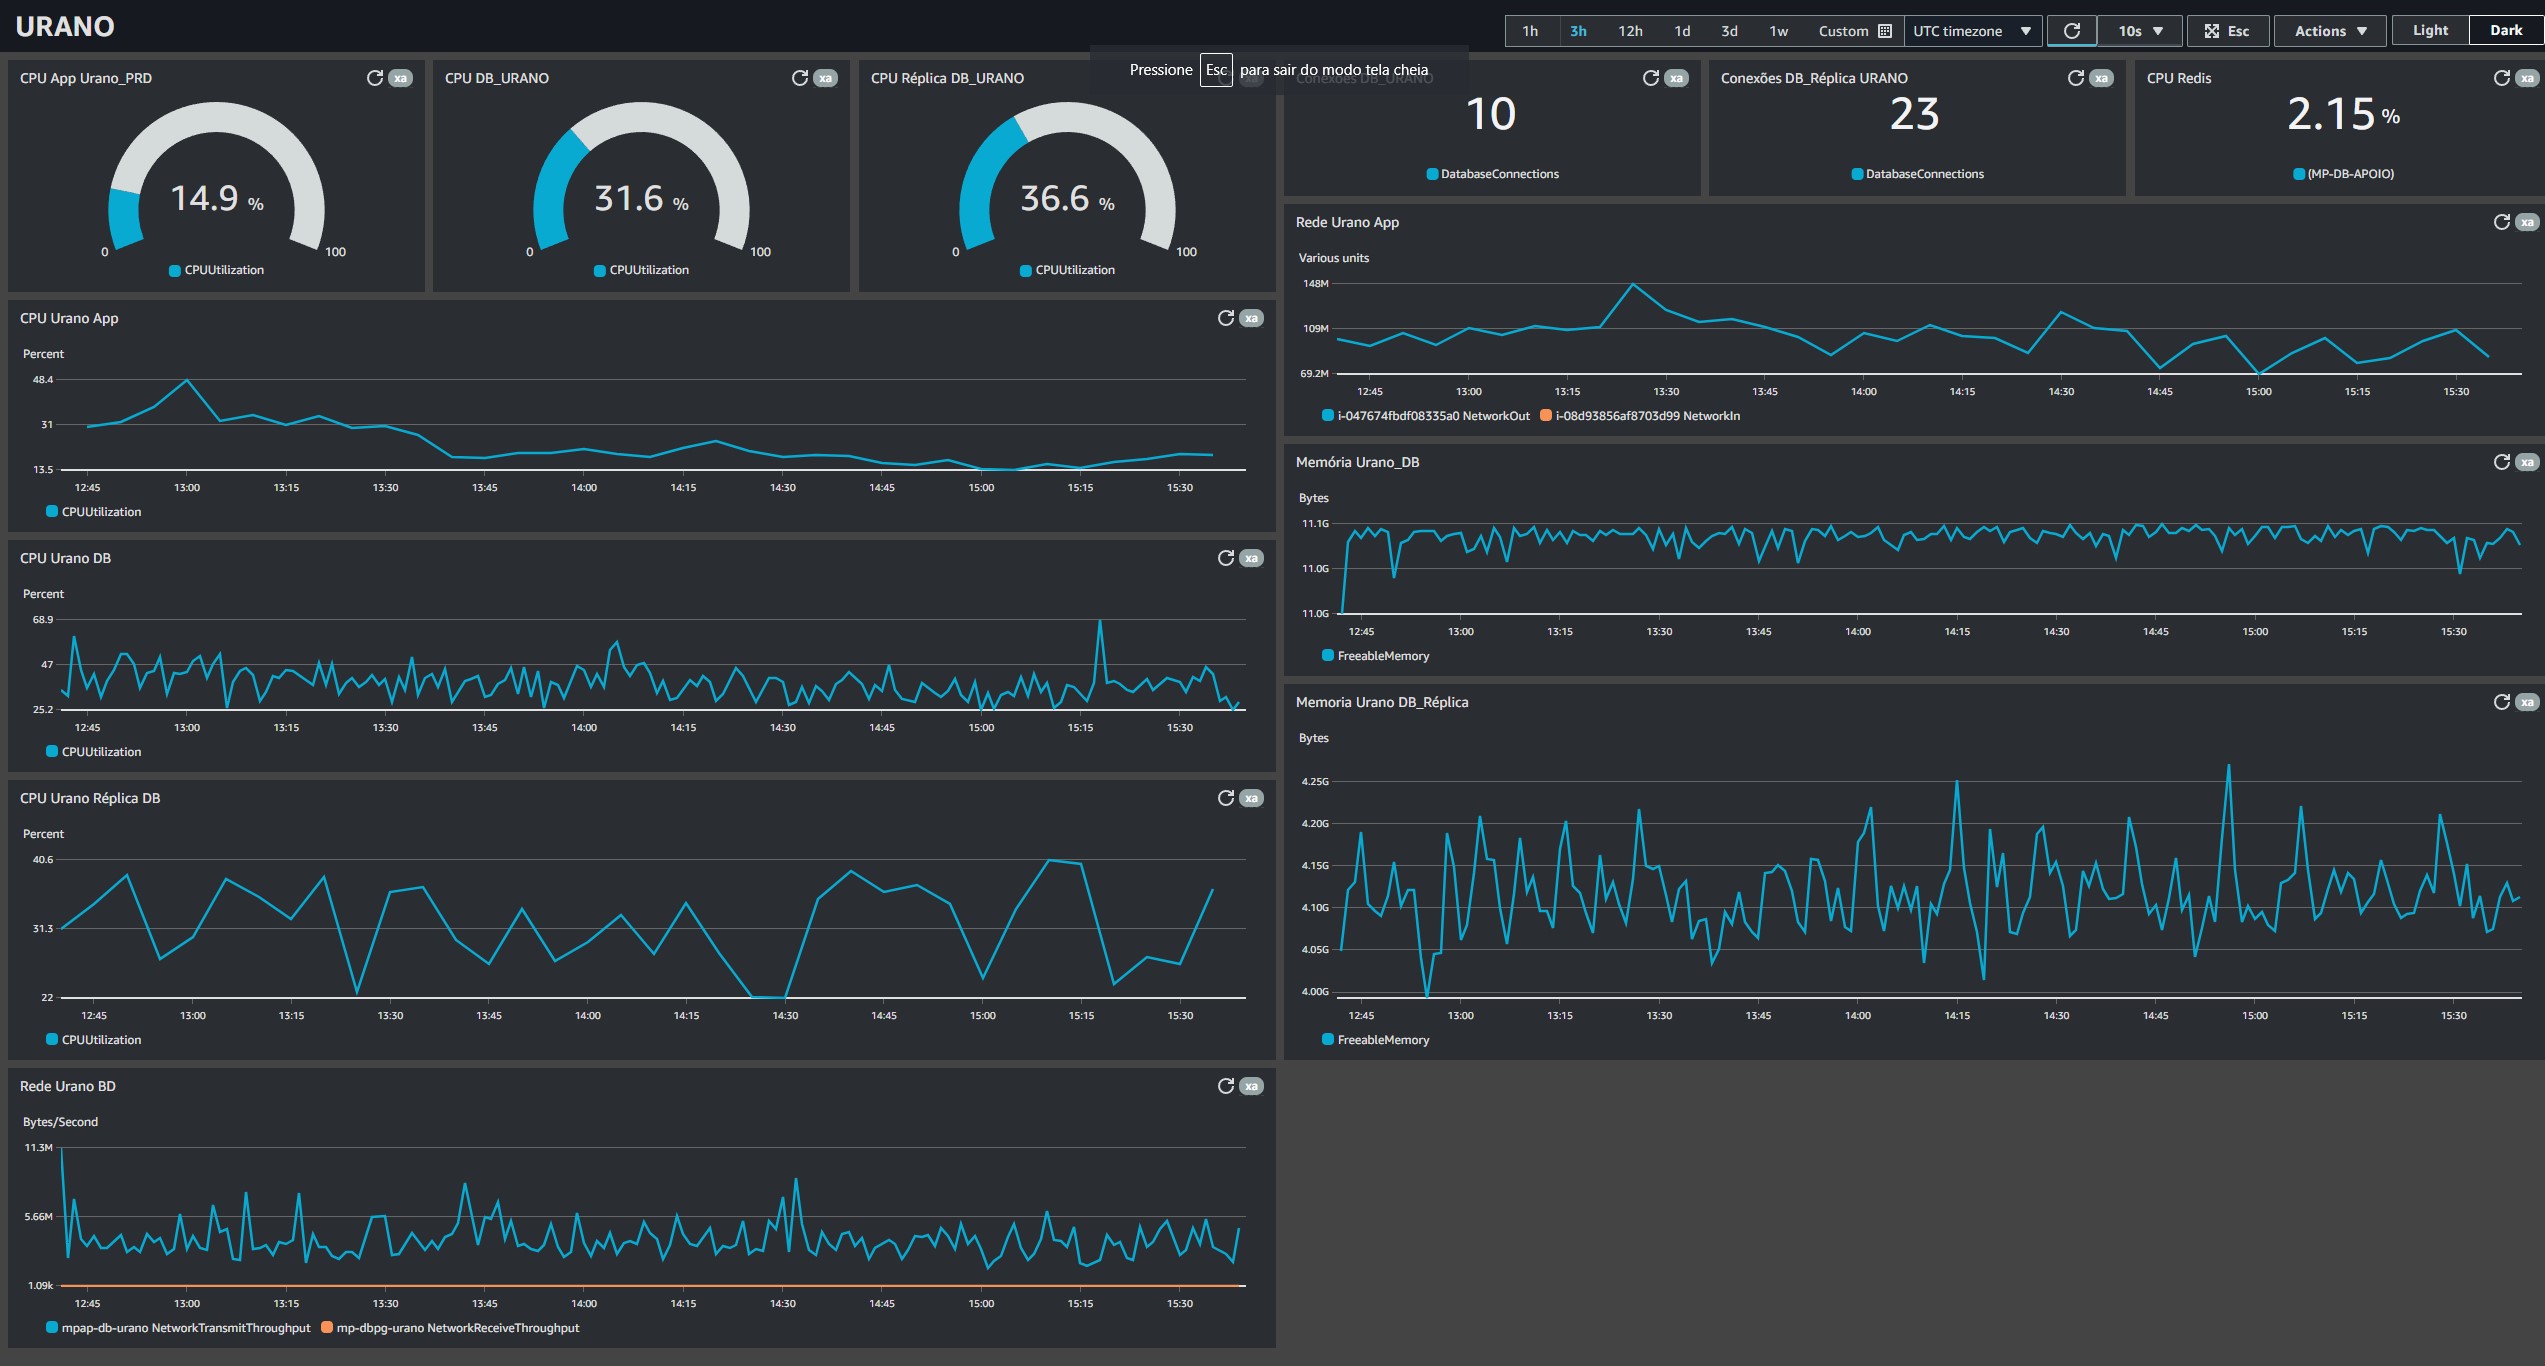Click xa badge on CPU Urano App chart

[x=1251, y=318]
